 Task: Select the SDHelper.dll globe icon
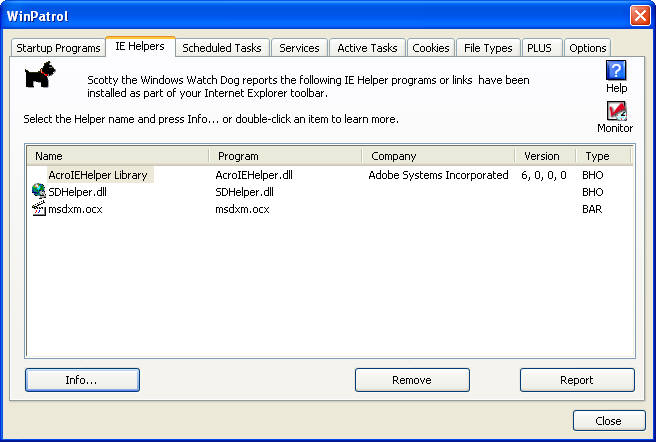(39, 191)
